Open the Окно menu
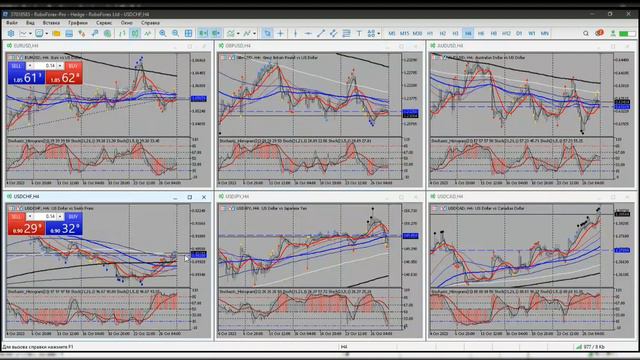This screenshot has width=640, height=360. click(x=127, y=23)
